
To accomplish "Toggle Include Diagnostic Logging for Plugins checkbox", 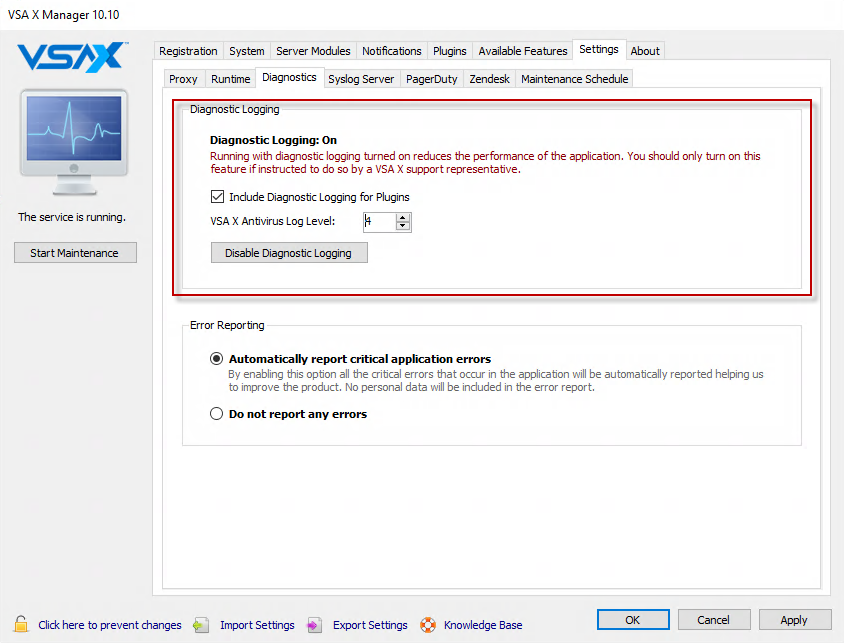I will coord(217,197).
